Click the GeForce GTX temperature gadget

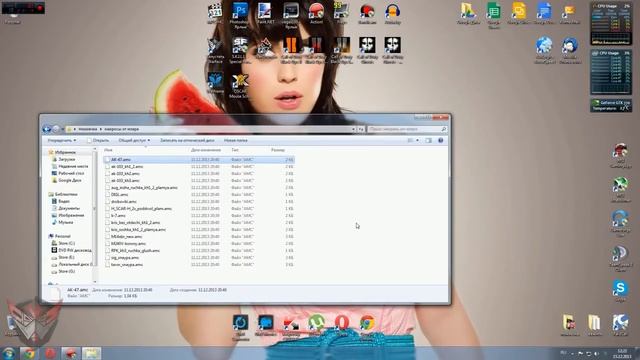(611, 105)
